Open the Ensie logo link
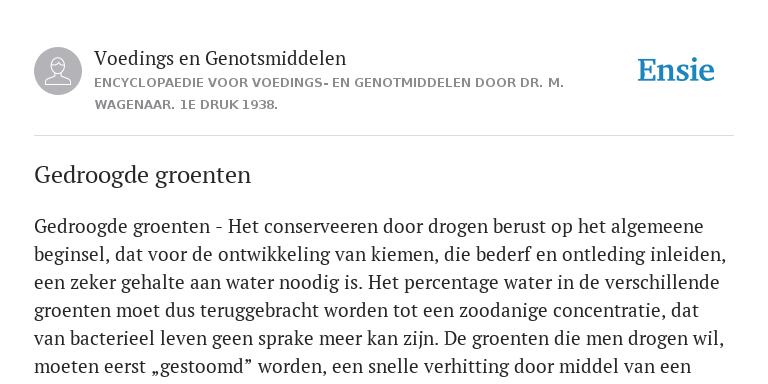The height and width of the screenshot is (384, 768). (x=675, y=70)
